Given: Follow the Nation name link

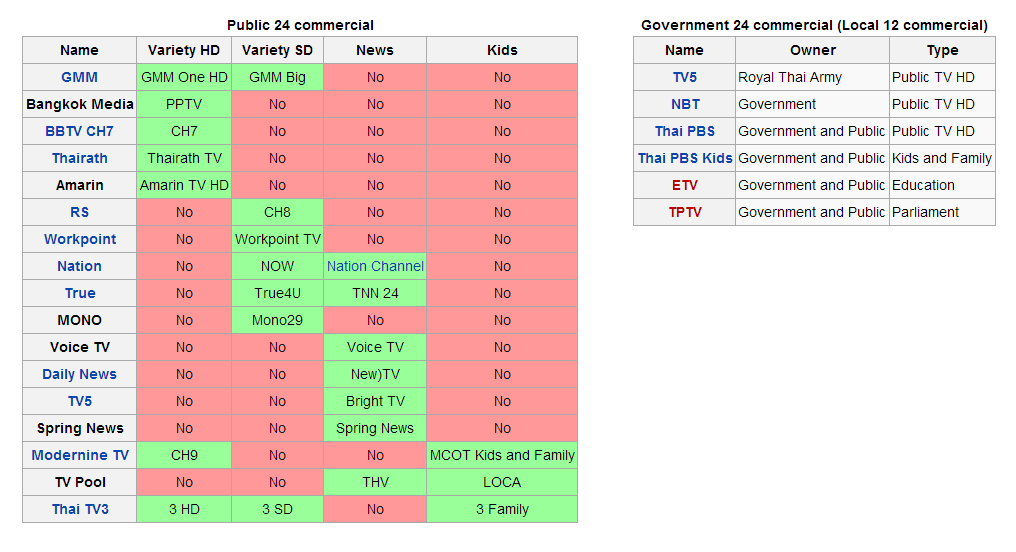Looking at the screenshot, I should [79, 266].
